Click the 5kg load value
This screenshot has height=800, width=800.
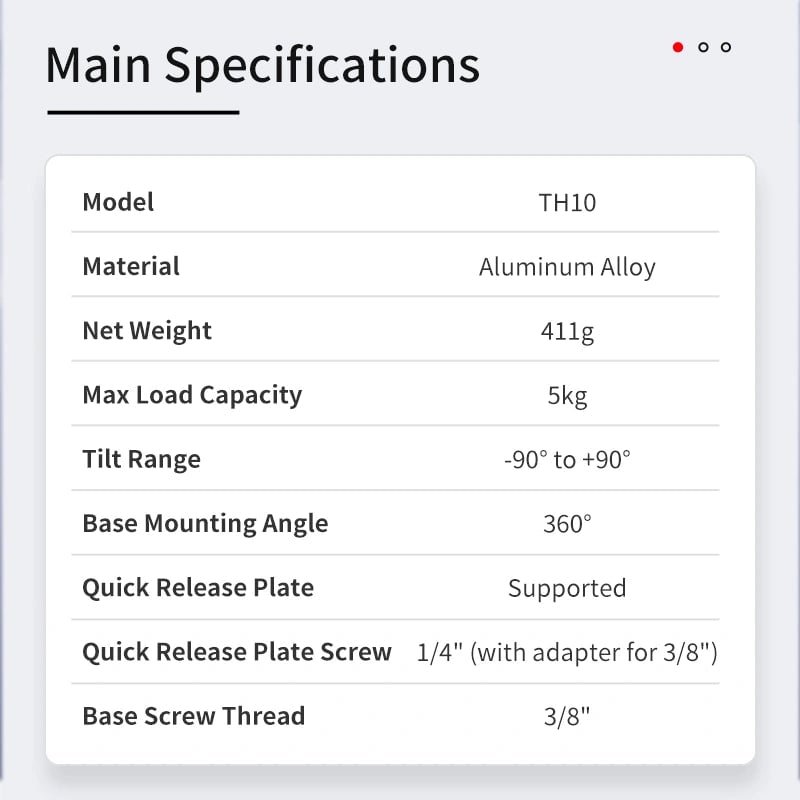(x=567, y=396)
